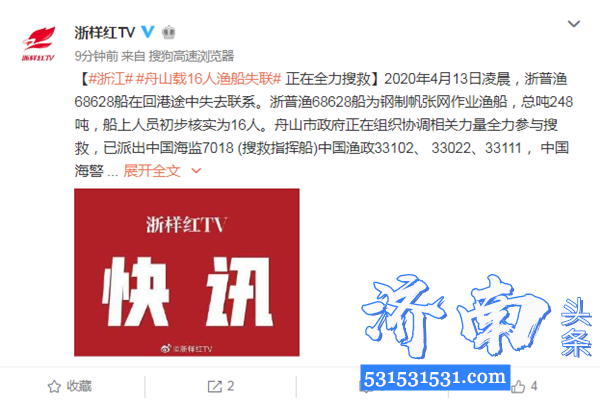Click the like count 4
600x401 pixels.
tap(534, 386)
